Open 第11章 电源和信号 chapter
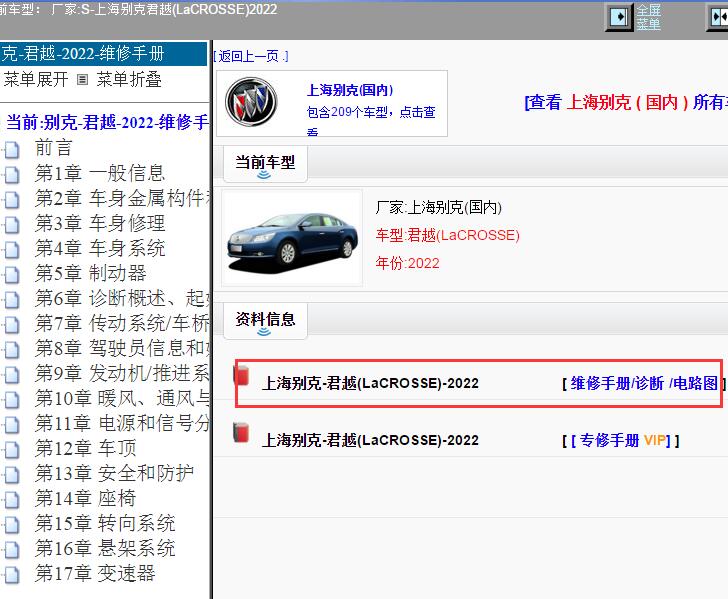The image size is (728, 599). tap(123, 423)
